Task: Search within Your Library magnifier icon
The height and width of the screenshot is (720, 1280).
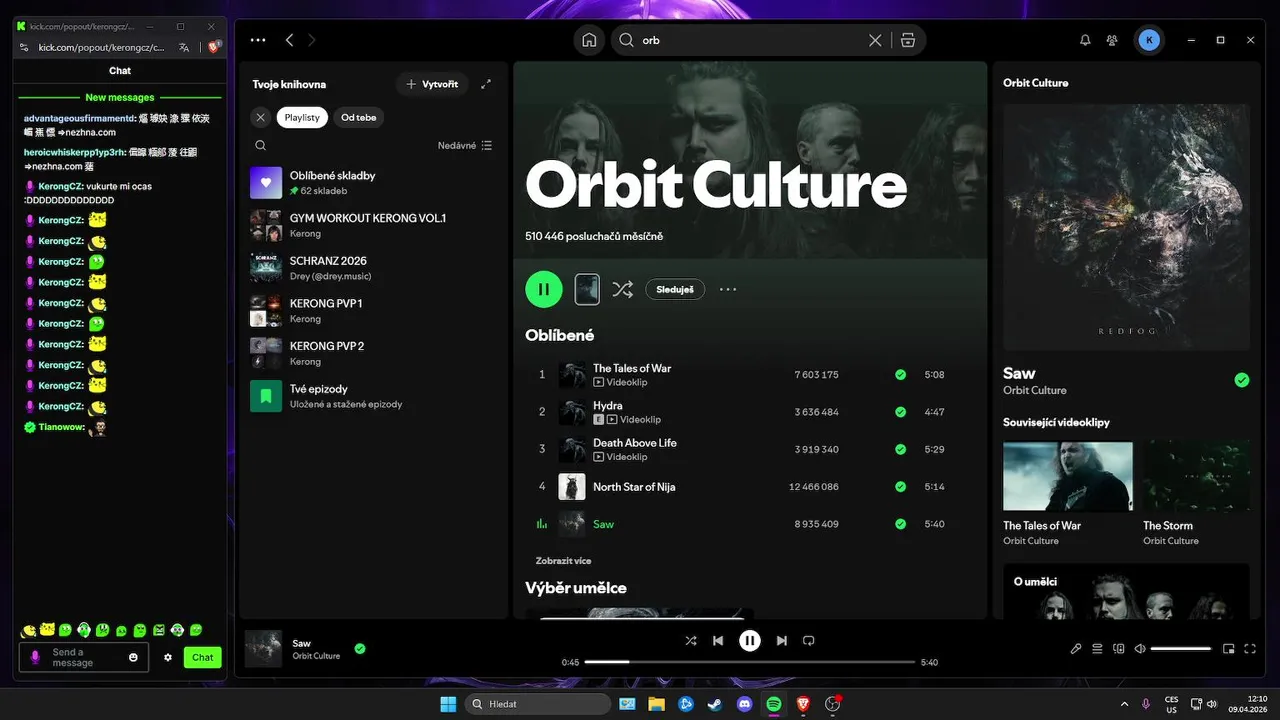Action: click(x=260, y=145)
